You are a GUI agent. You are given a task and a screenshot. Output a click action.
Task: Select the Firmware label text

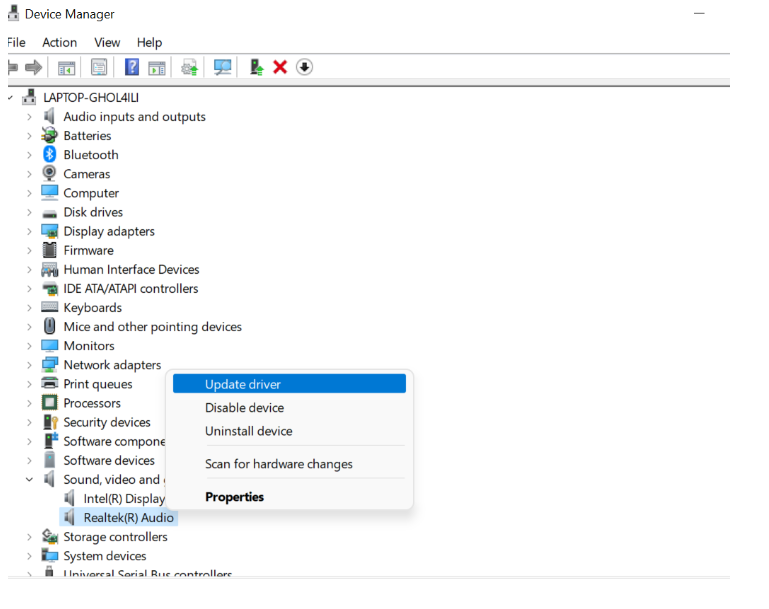coord(88,251)
